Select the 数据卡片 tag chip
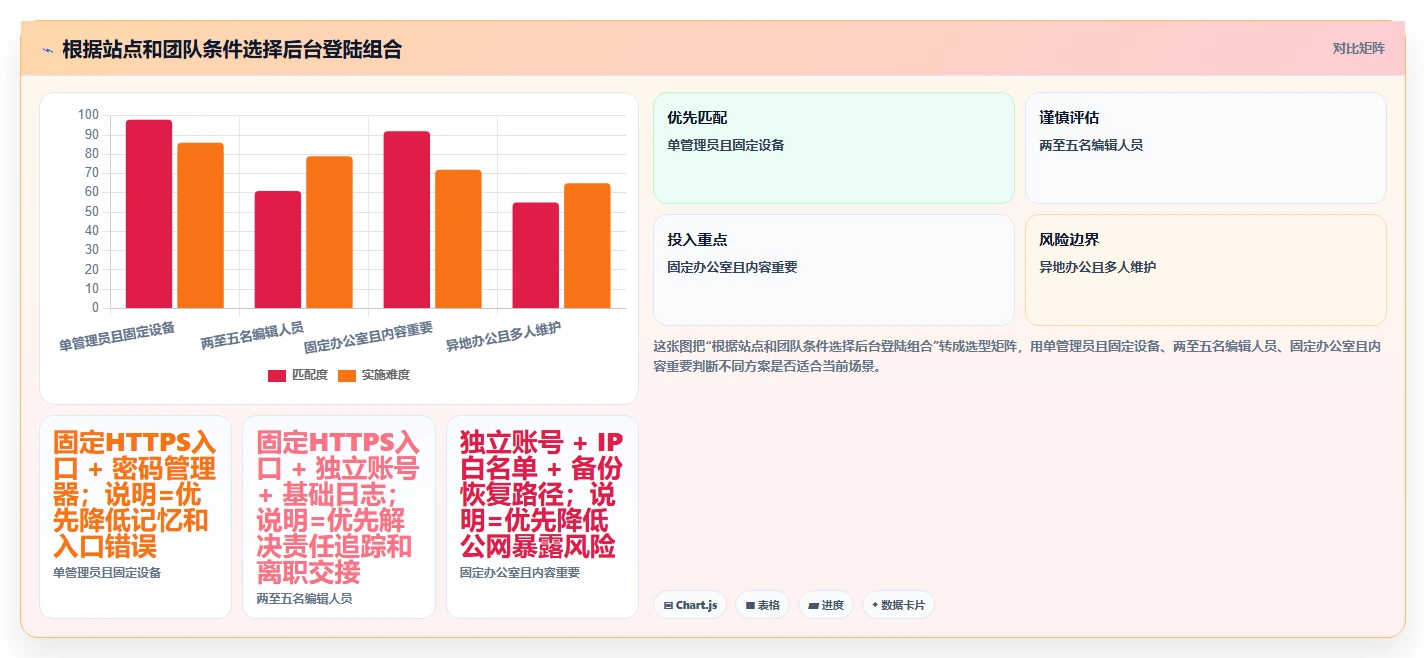This screenshot has width=1426, height=658. tap(898, 605)
